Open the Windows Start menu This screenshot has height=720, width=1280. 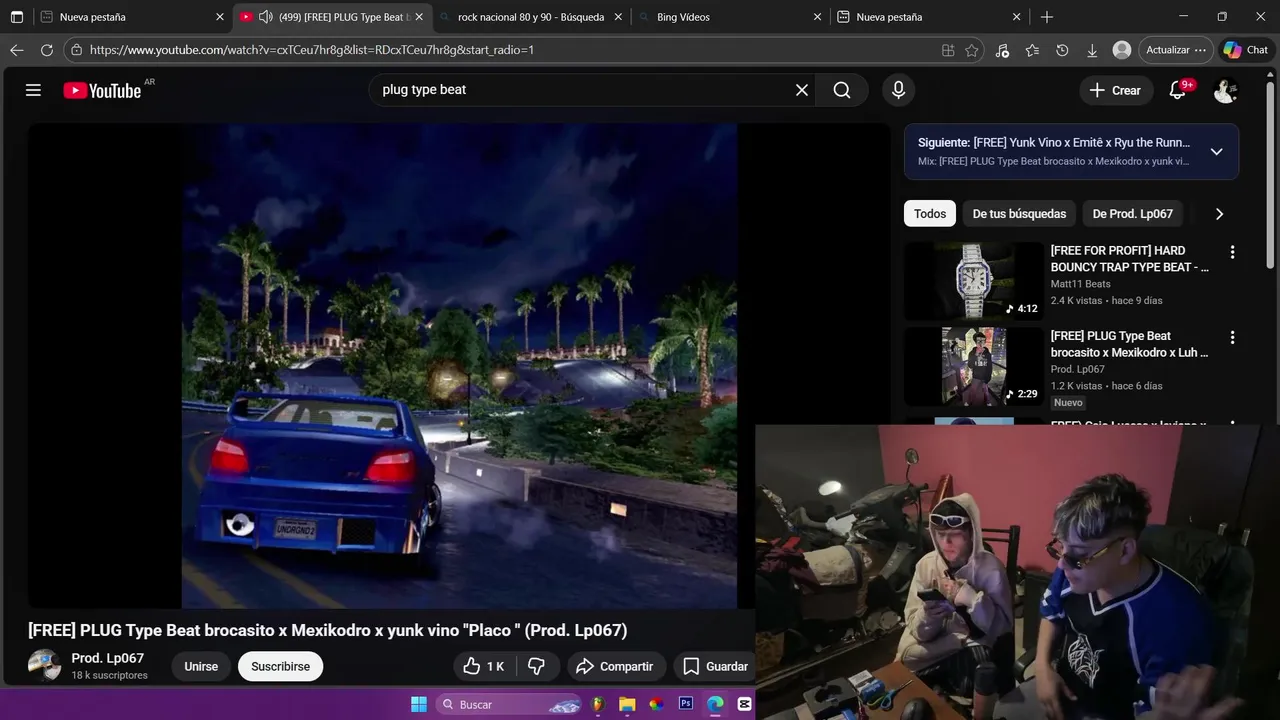click(x=419, y=704)
